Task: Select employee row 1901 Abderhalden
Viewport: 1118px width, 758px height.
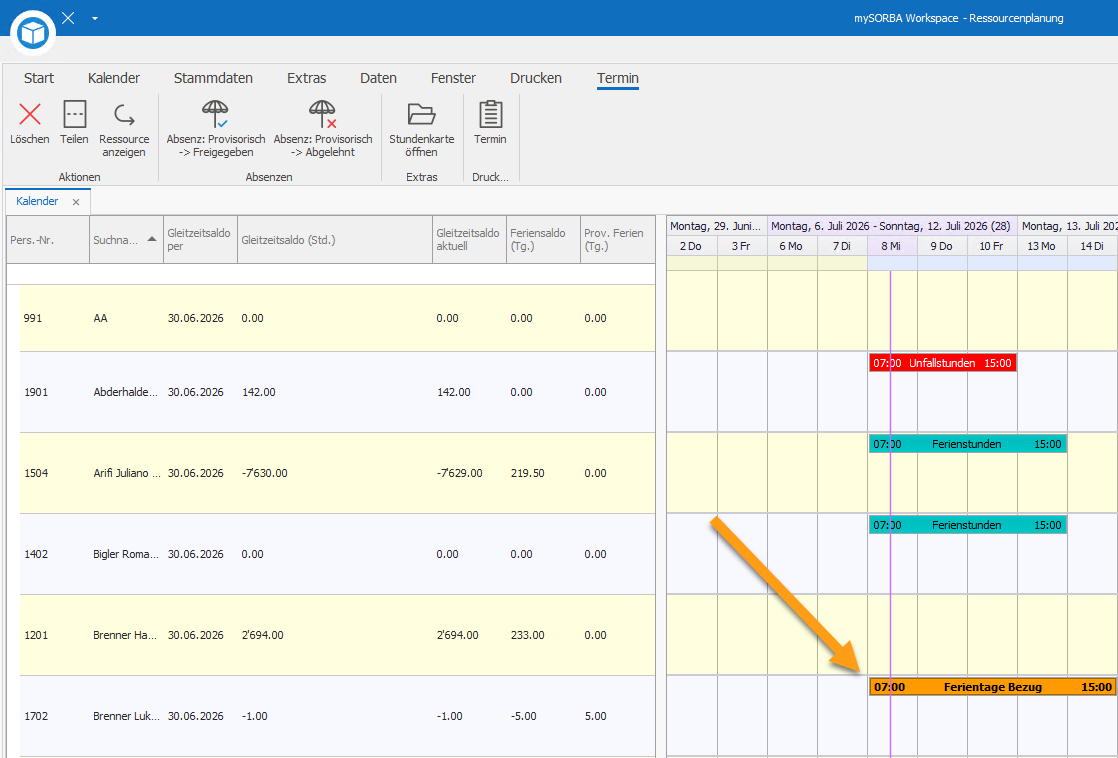Action: [x=337, y=392]
